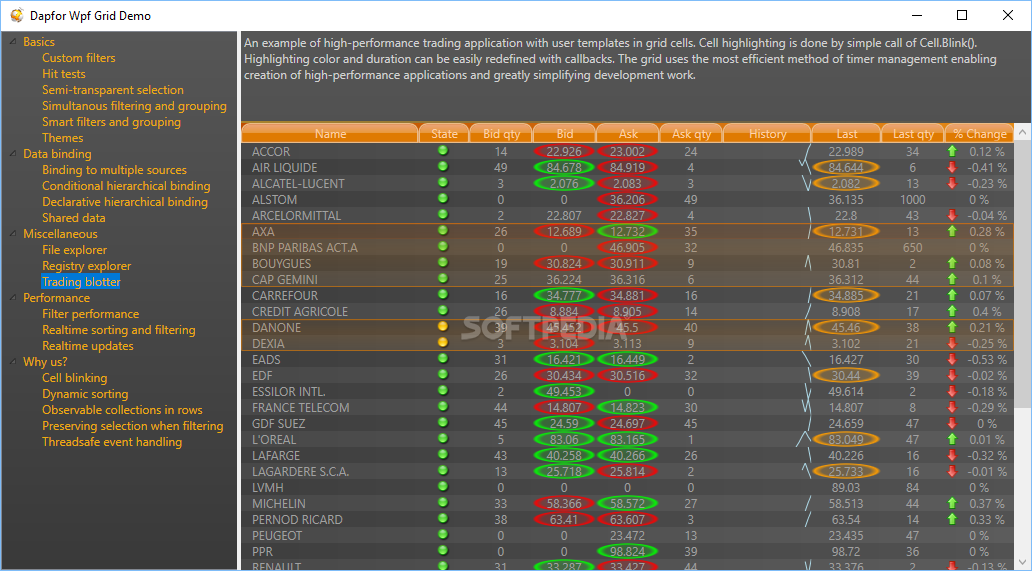
Task: Click the red down arrow in GDF SUEZ row
Action: pyautogui.click(x=952, y=423)
